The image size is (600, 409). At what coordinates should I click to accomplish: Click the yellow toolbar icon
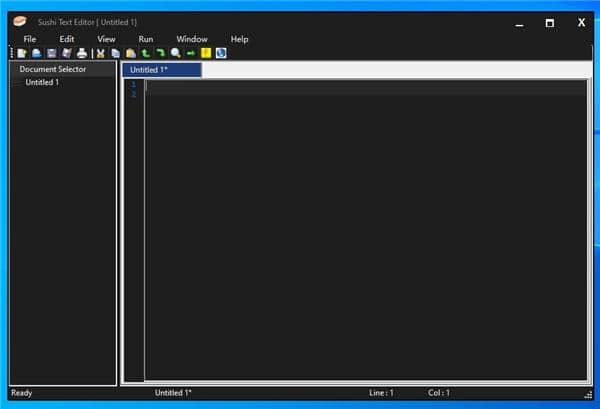pos(206,53)
